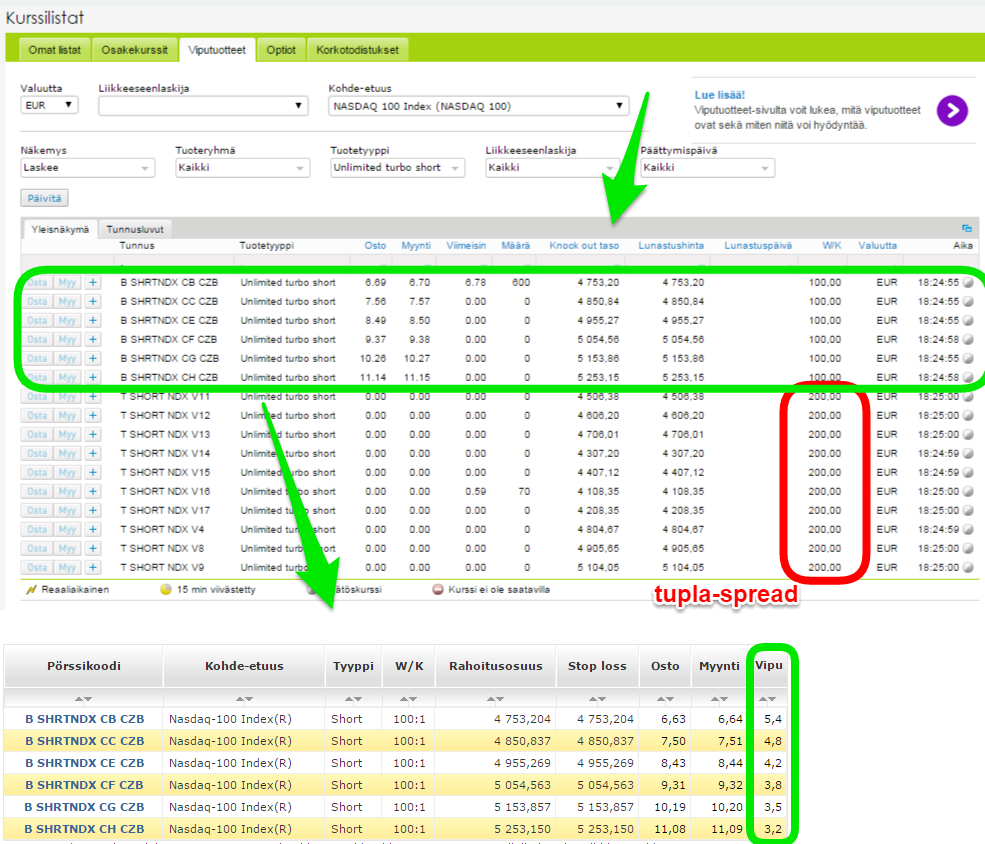Click the plus icon for B SHRTNDX CE CZB

[x=93, y=320]
